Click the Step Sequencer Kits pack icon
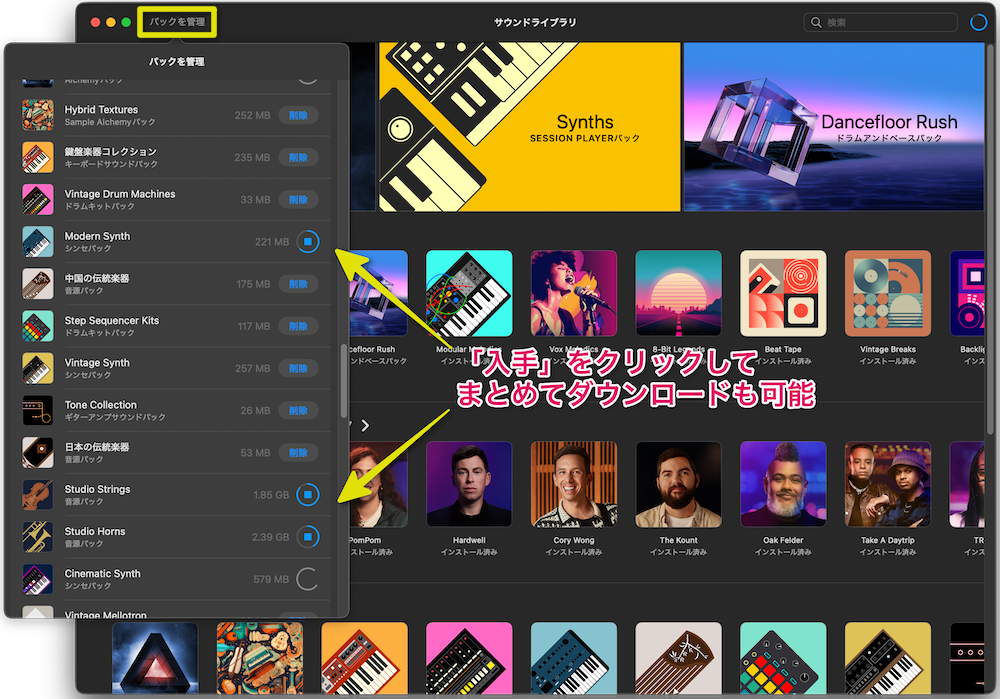Viewport: 1000px width, 699px height. (x=37, y=326)
